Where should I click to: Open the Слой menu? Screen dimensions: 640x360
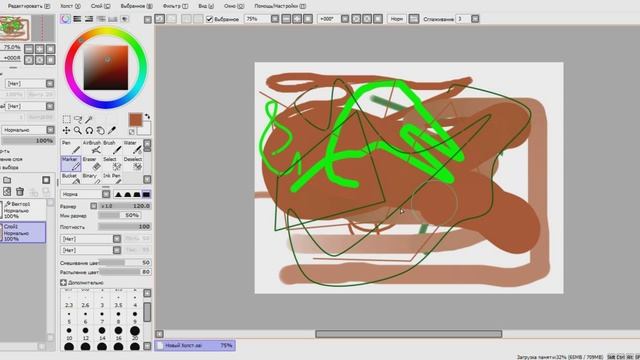pos(100,6)
